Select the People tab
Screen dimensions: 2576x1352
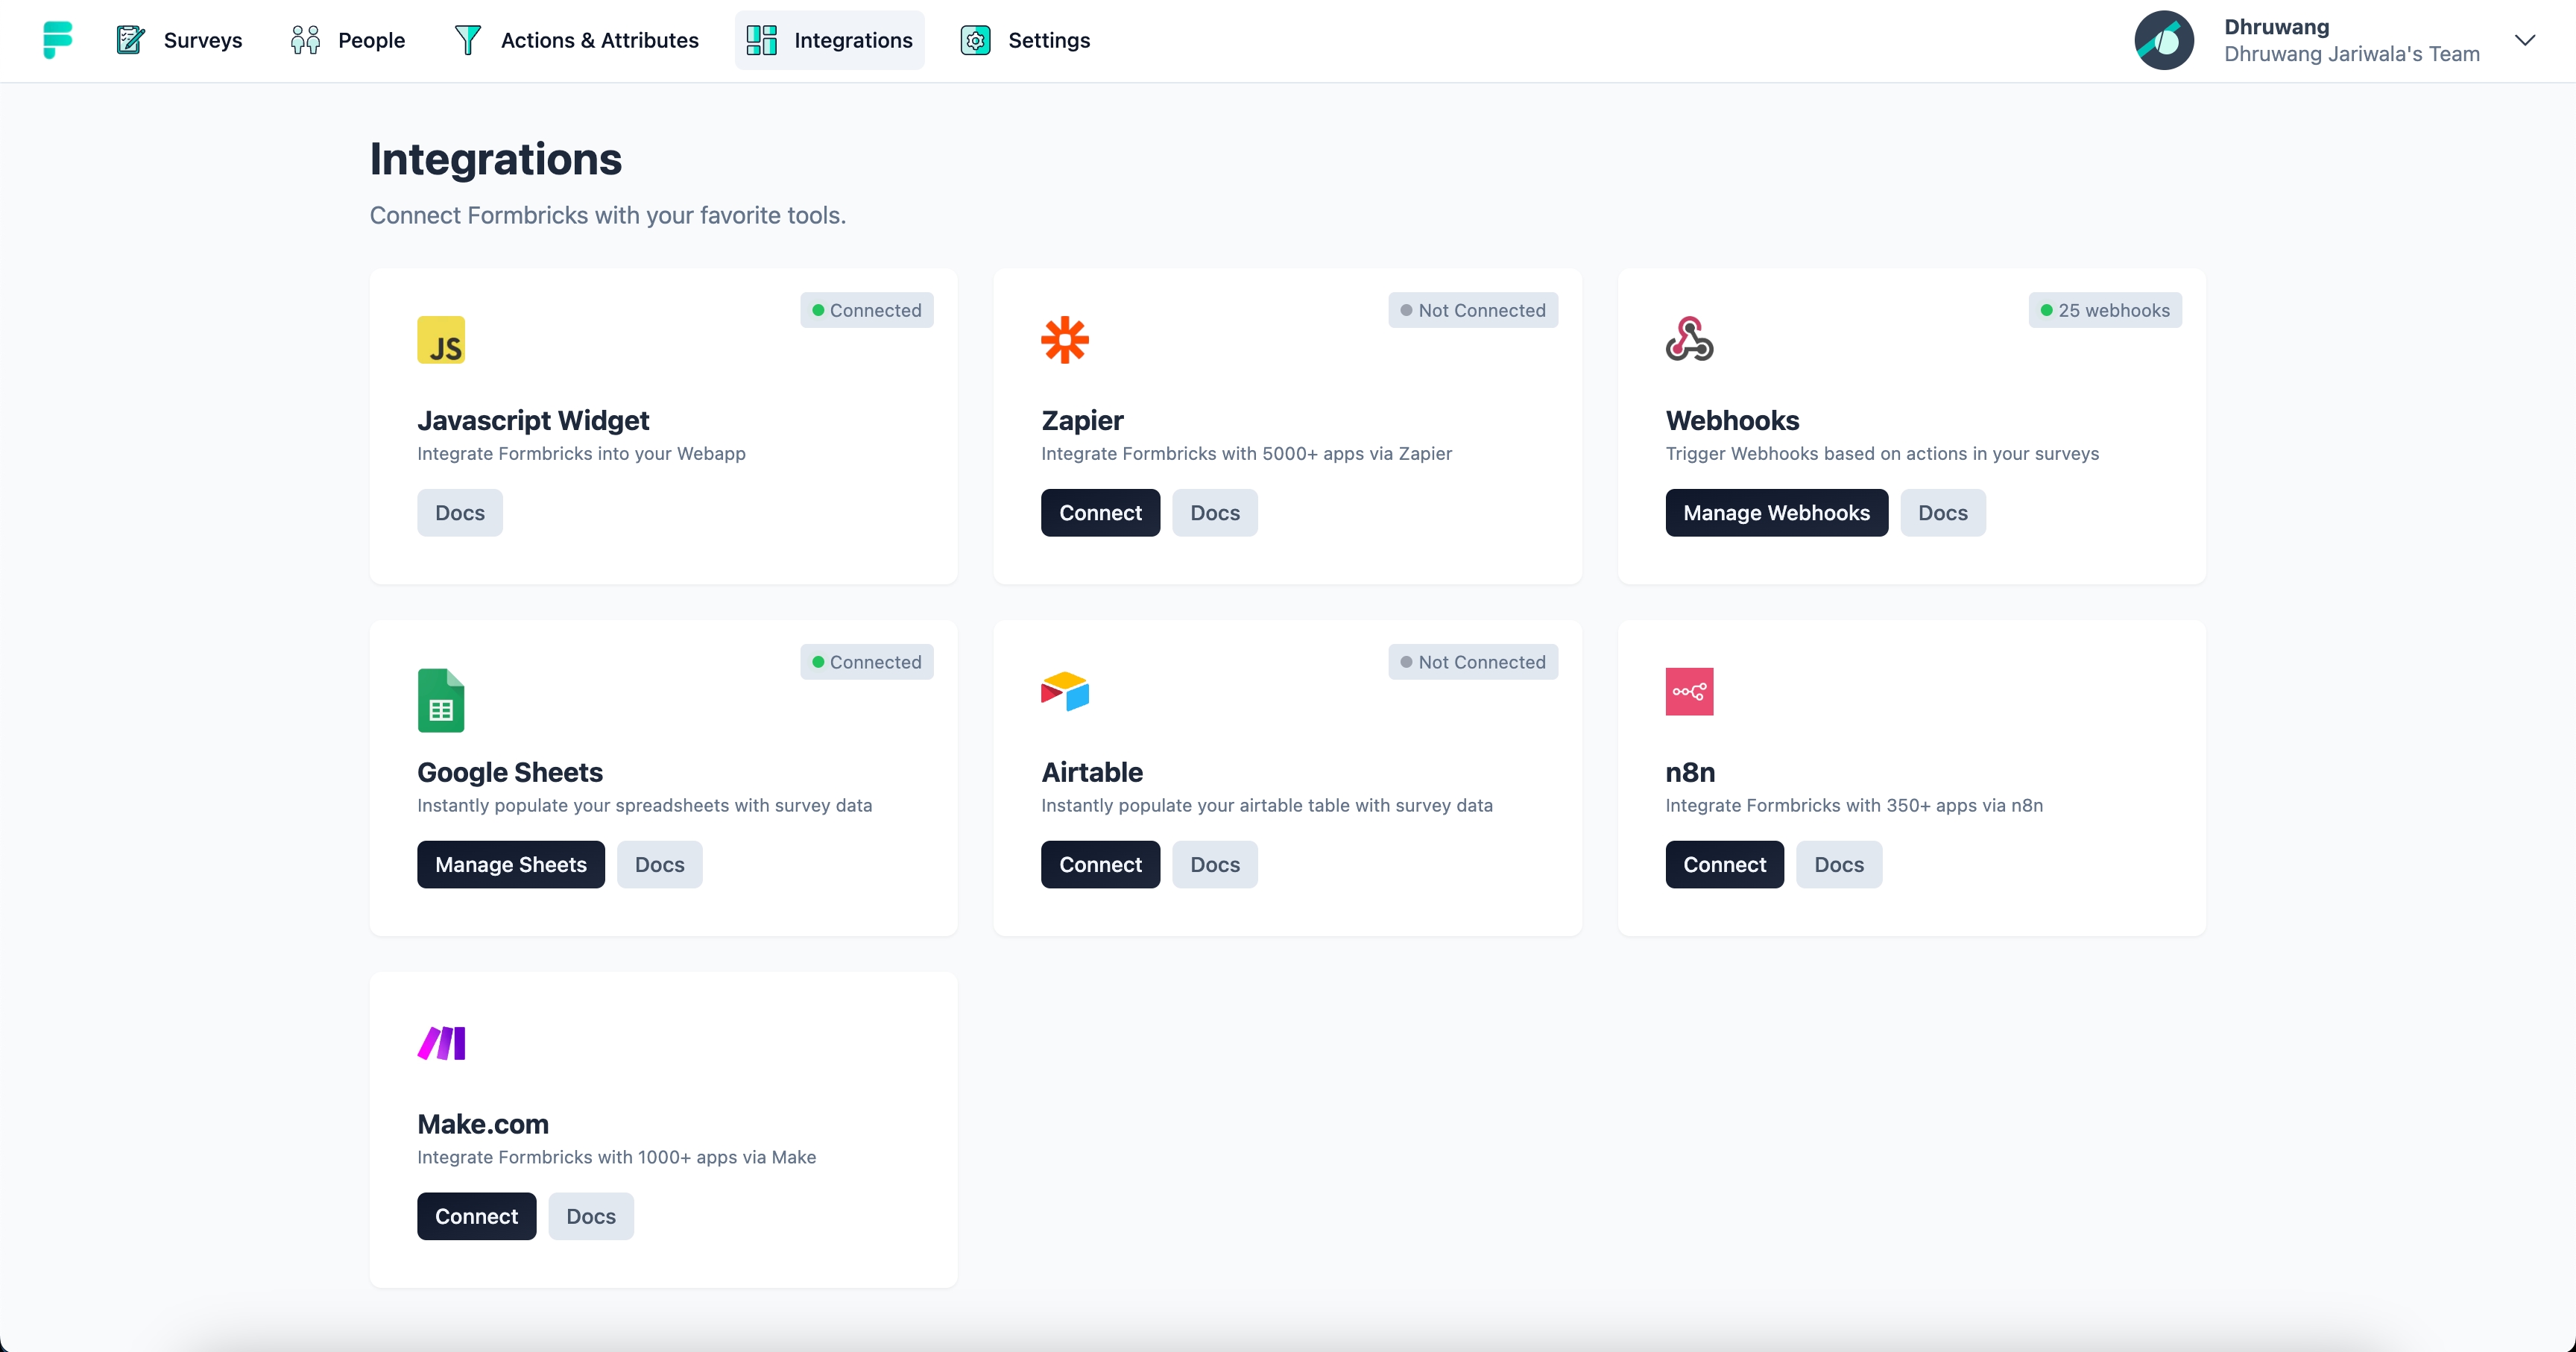pyautogui.click(x=346, y=40)
